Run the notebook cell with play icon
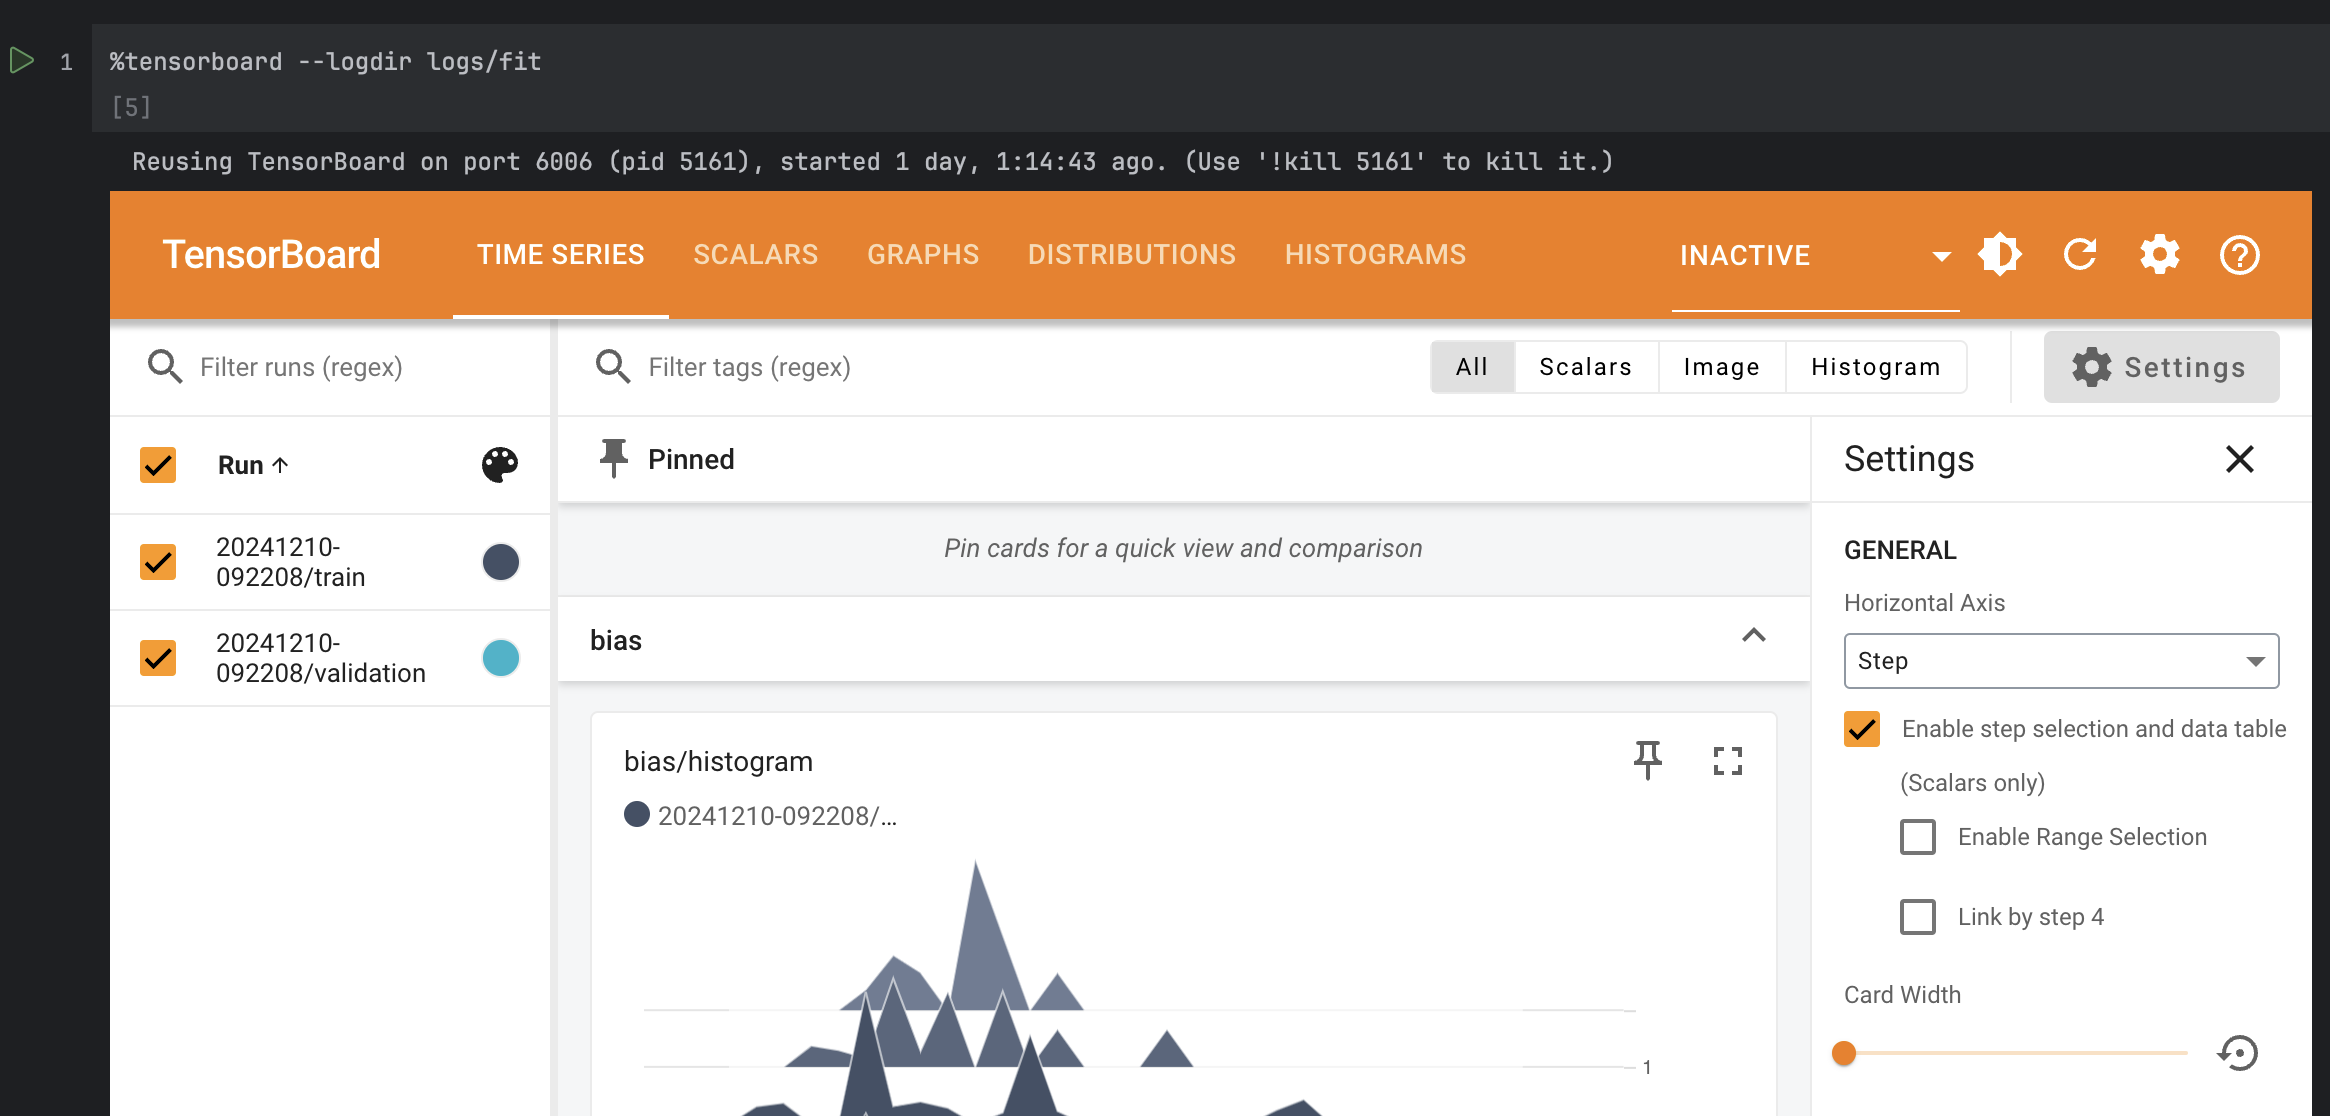Viewport: 2330px width, 1116px height. 22,61
